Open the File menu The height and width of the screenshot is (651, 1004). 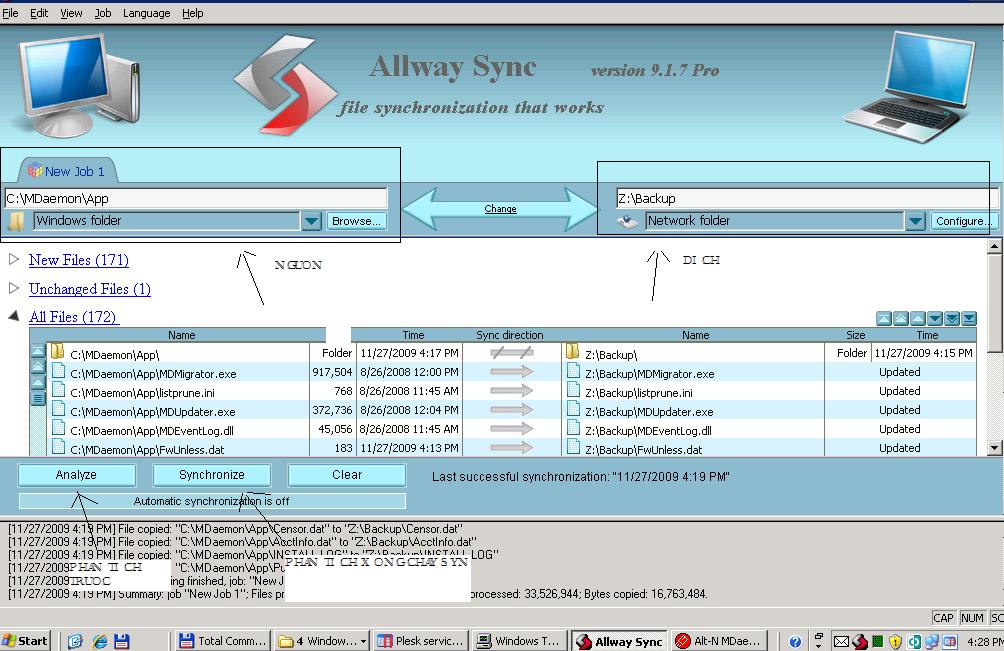tap(10, 13)
